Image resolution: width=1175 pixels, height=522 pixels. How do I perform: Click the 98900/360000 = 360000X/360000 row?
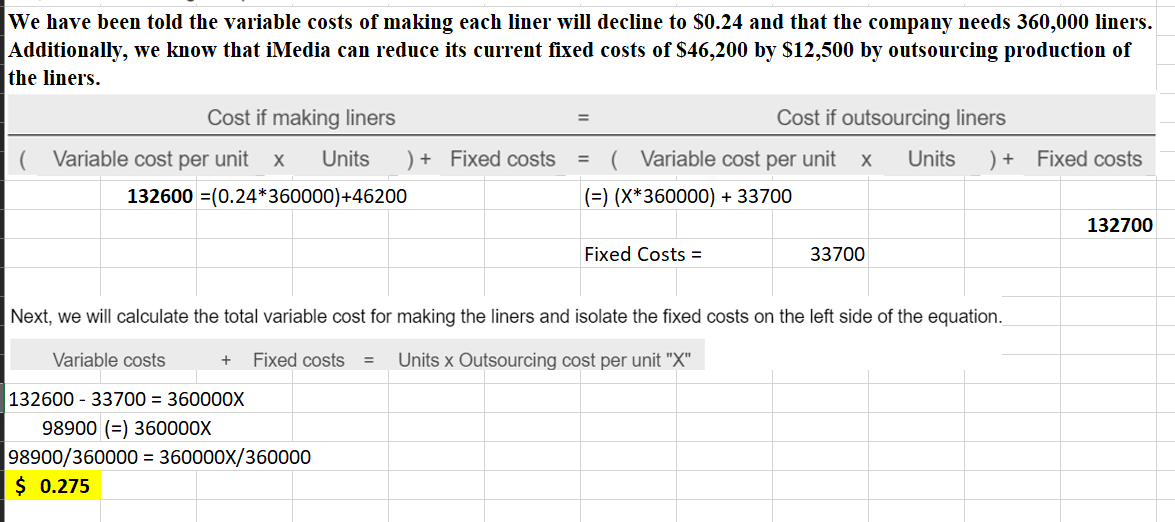[159, 457]
